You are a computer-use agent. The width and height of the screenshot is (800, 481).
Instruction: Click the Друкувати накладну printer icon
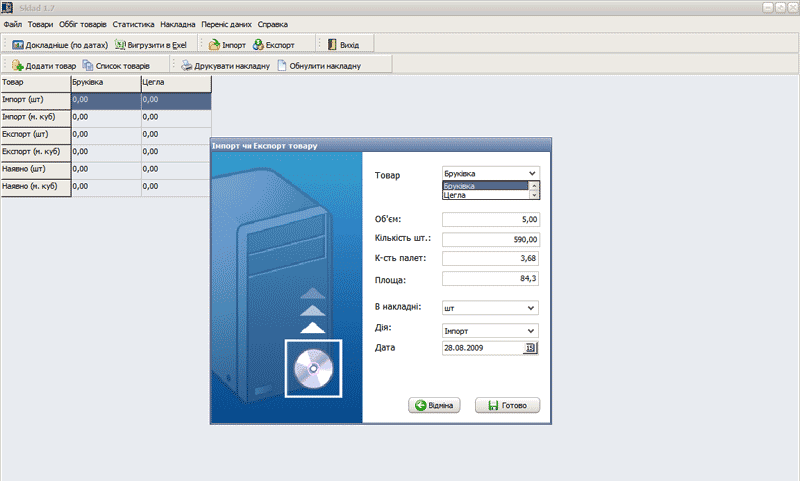186,66
